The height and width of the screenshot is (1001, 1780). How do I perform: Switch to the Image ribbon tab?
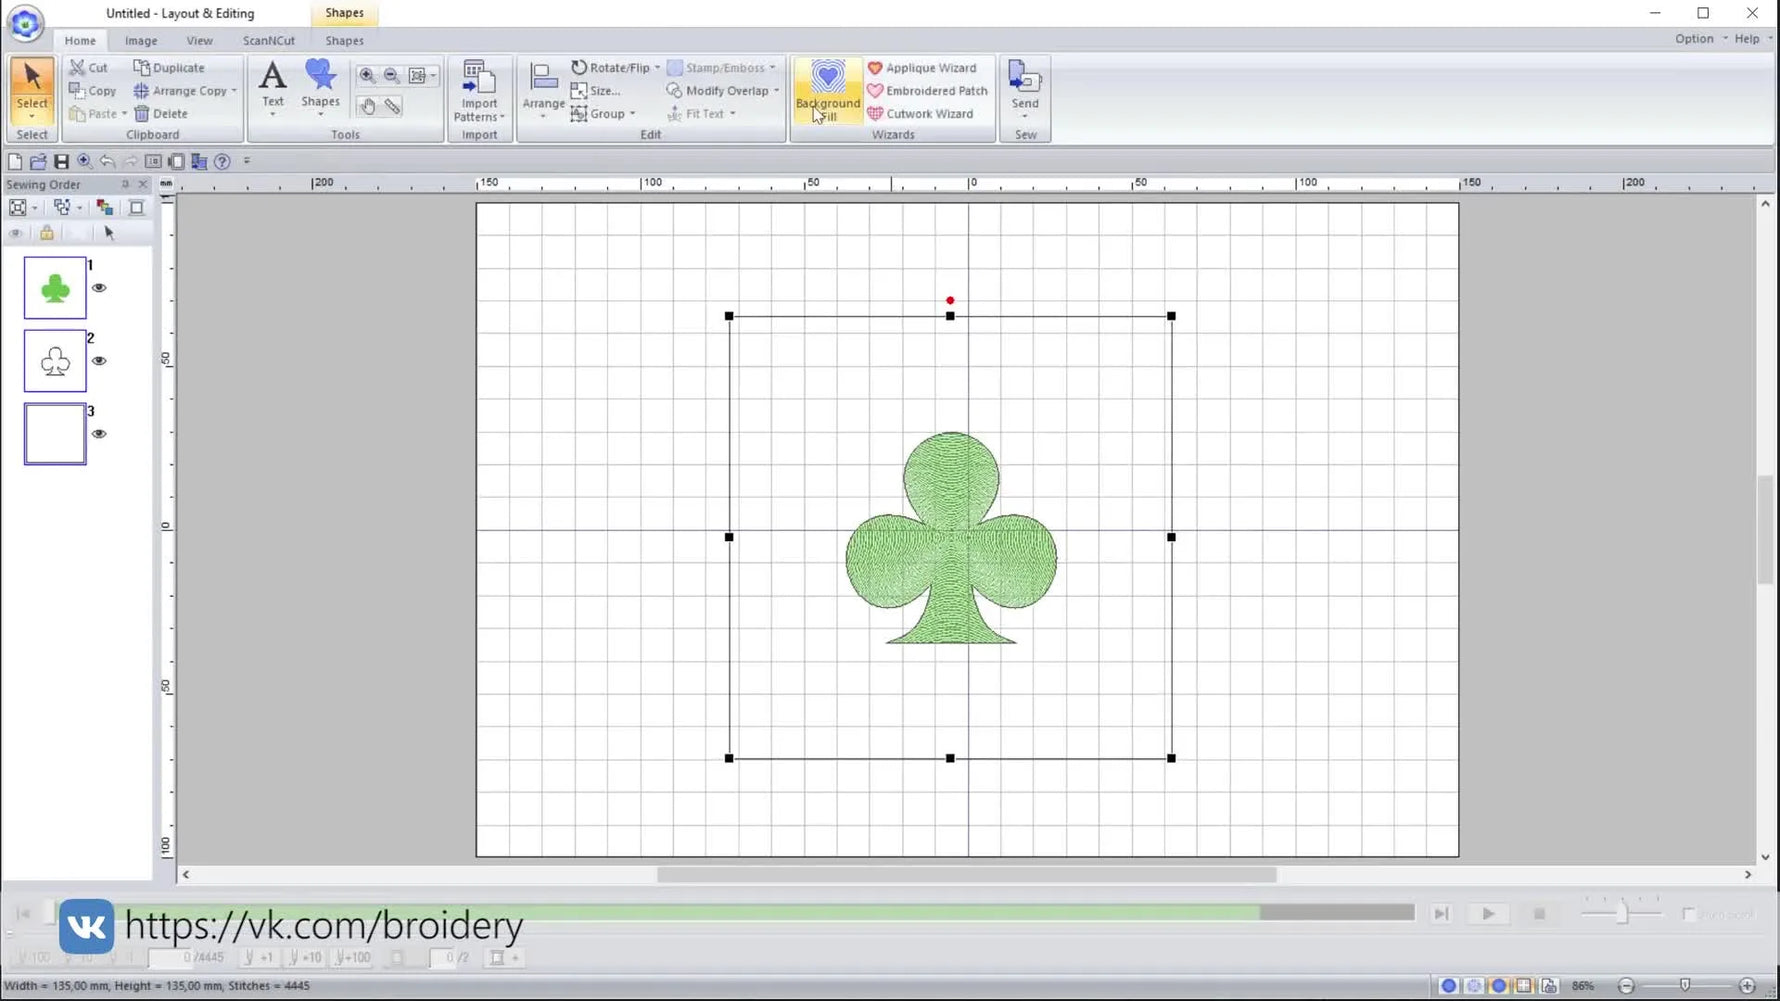[x=141, y=40]
